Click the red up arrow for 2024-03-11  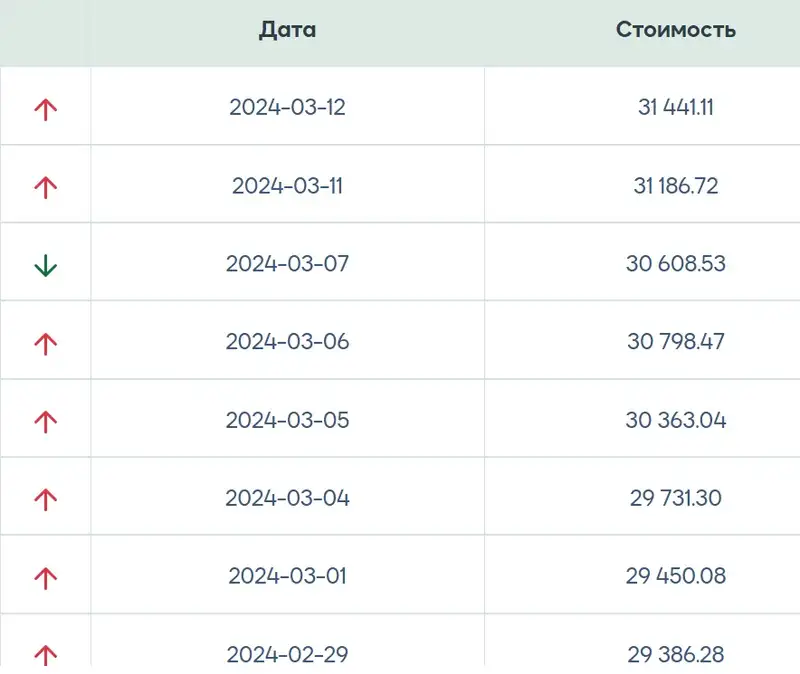pyautogui.click(x=46, y=186)
